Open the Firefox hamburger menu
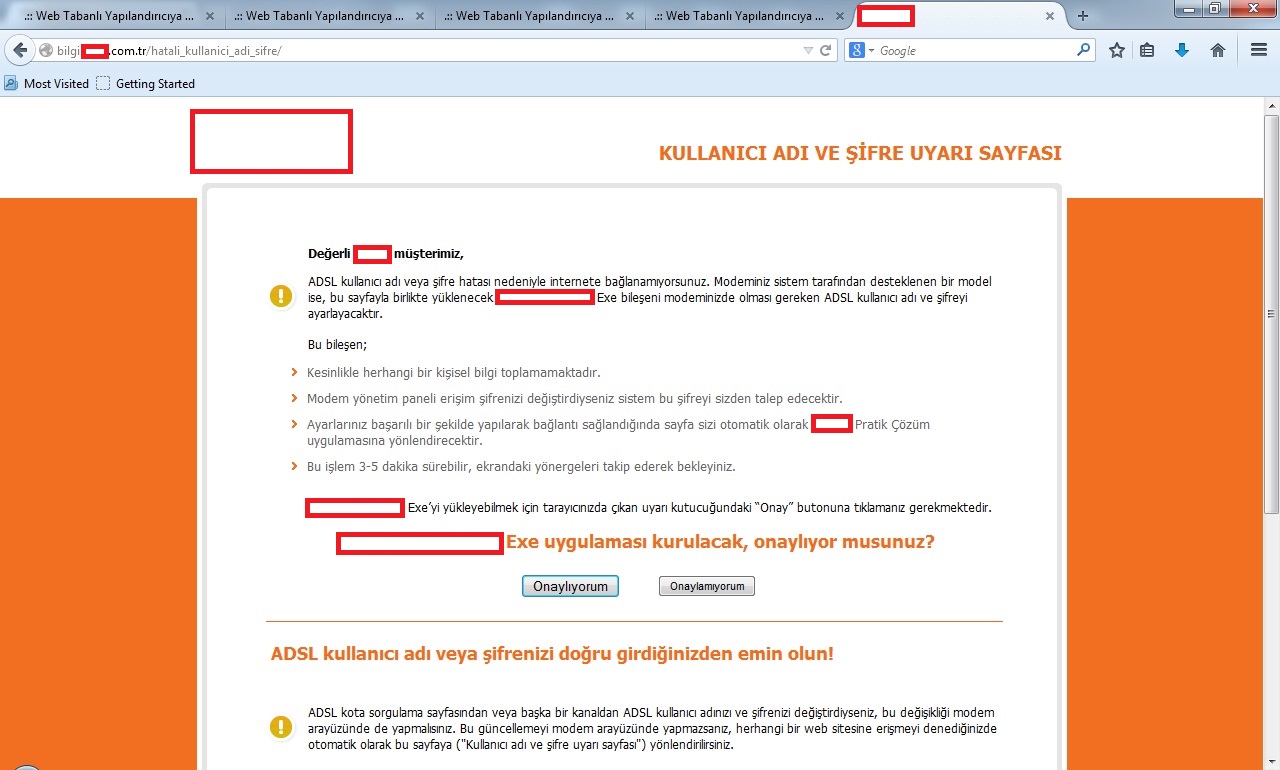 click(1259, 50)
